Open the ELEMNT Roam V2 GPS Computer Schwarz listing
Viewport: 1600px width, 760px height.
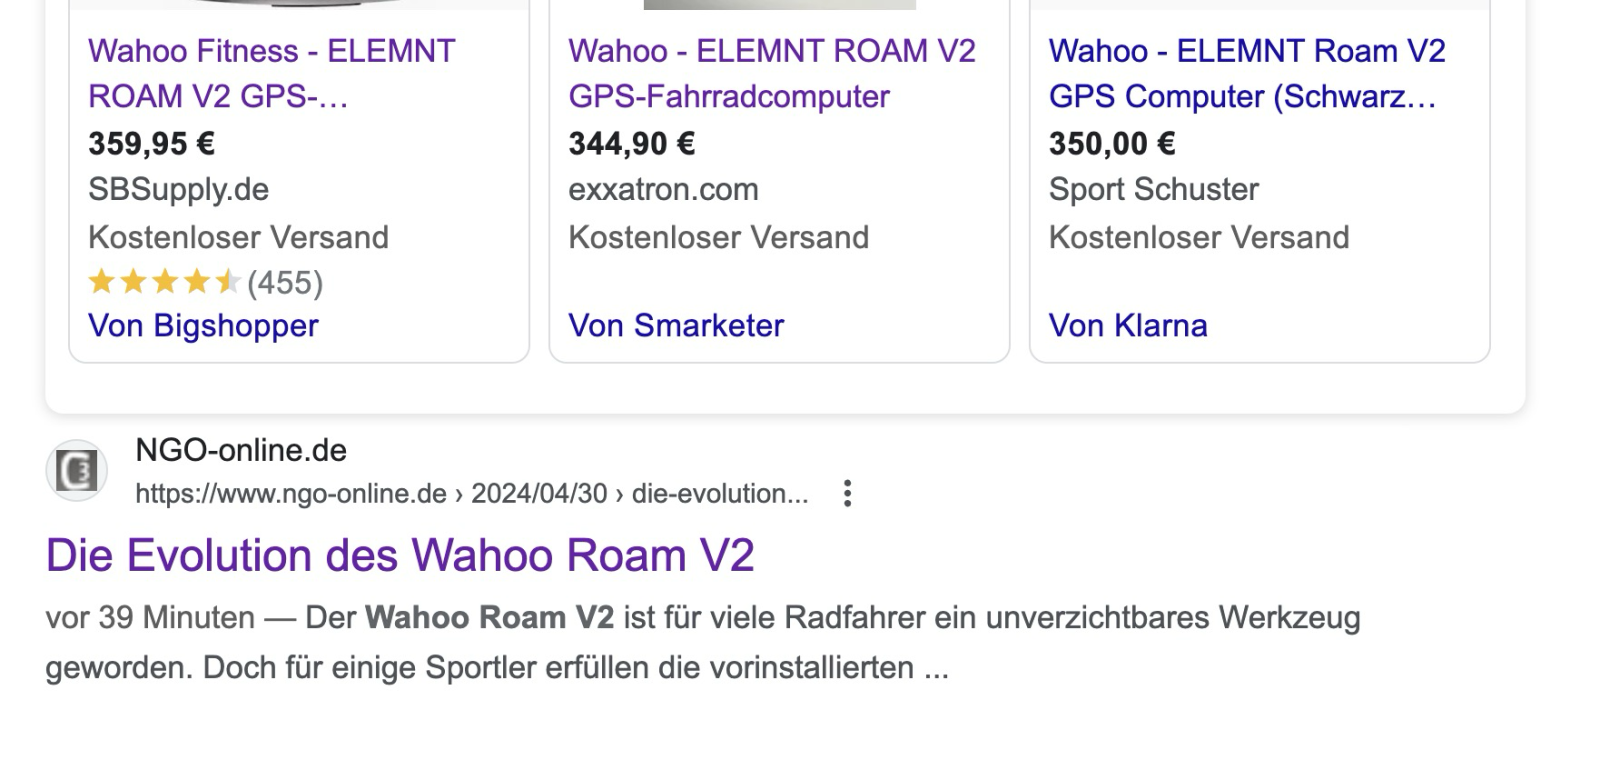pyautogui.click(x=1246, y=73)
